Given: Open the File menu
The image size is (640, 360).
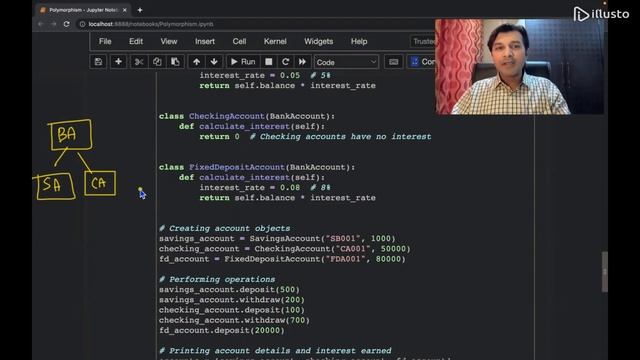Looking at the screenshot, I should (105, 41).
